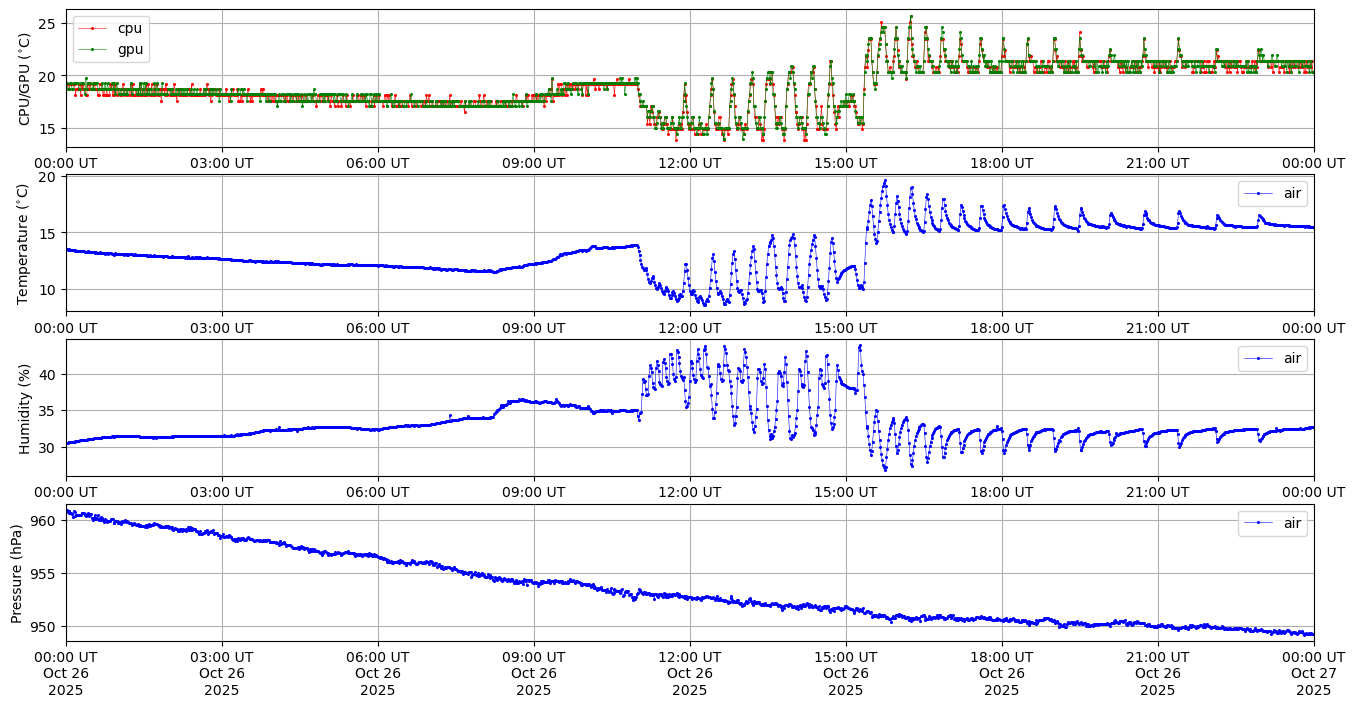Click the '21:00 UT' tick under Temperature plot
Image resolution: width=1355 pixels, height=707 pixels.
tap(1157, 327)
